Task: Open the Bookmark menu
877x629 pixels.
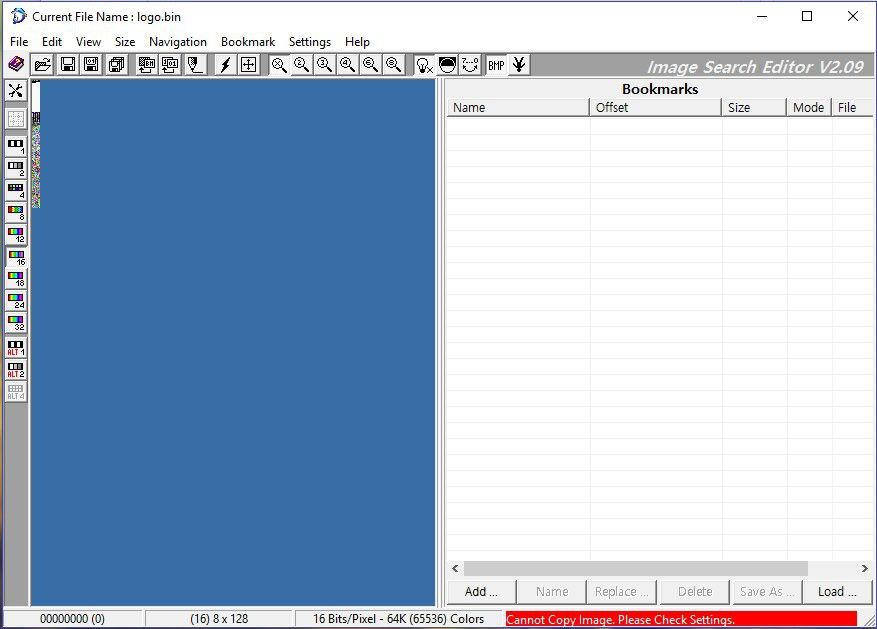Action: 248,42
